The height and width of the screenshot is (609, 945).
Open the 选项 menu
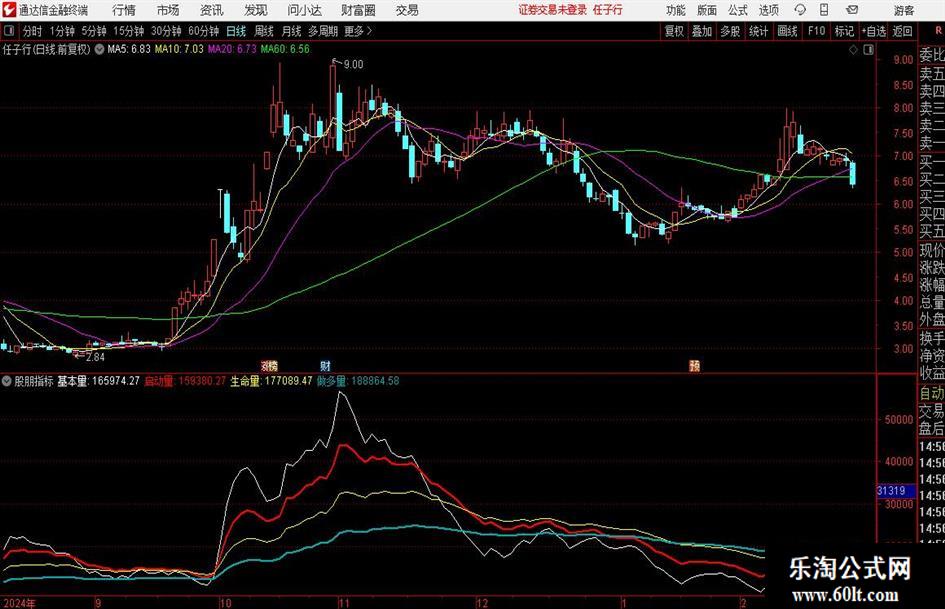click(768, 10)
